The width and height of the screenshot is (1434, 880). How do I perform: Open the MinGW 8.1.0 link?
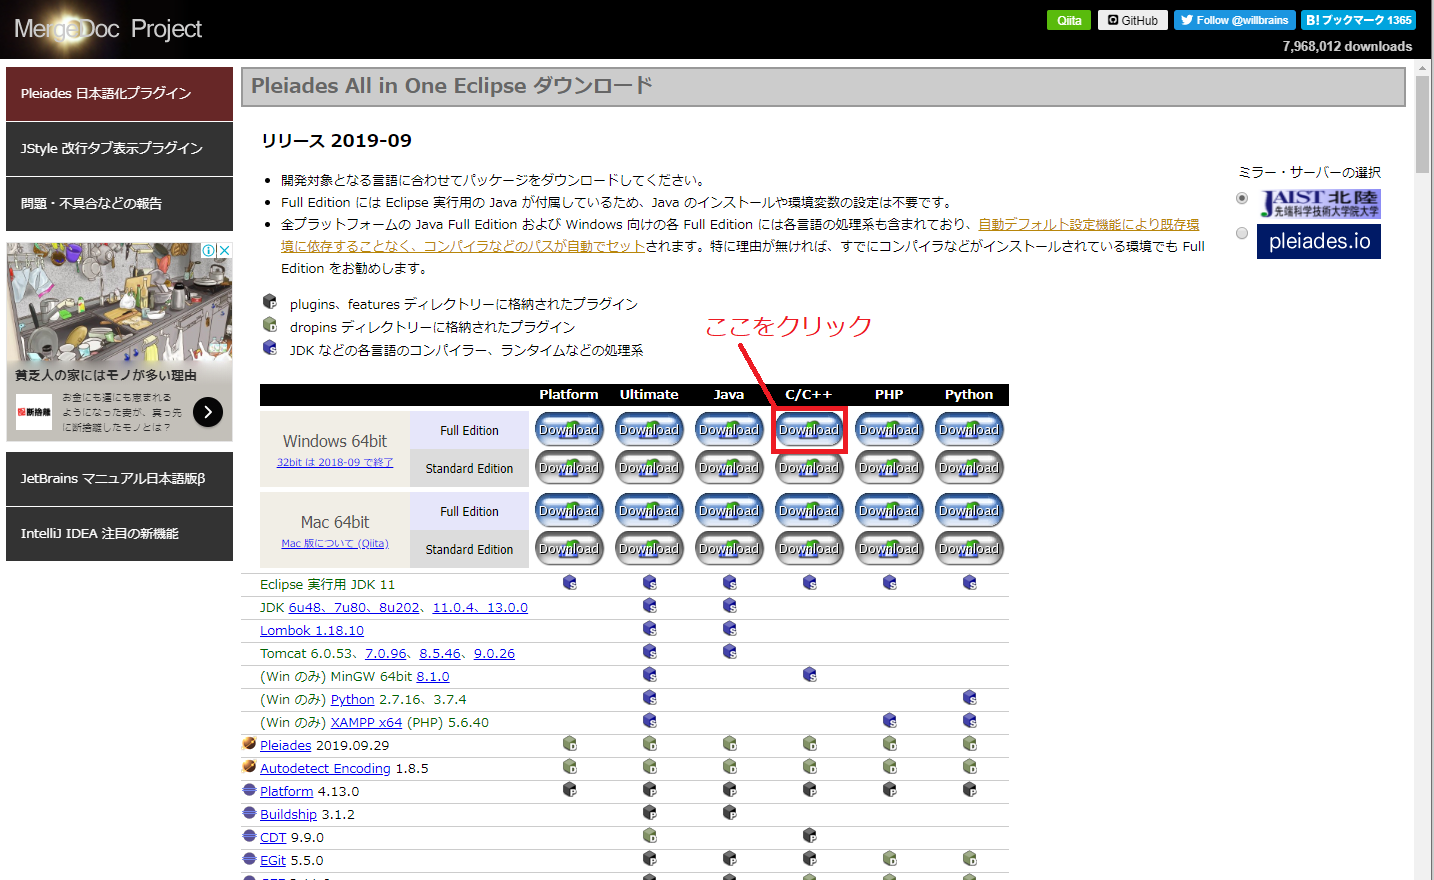433,676
